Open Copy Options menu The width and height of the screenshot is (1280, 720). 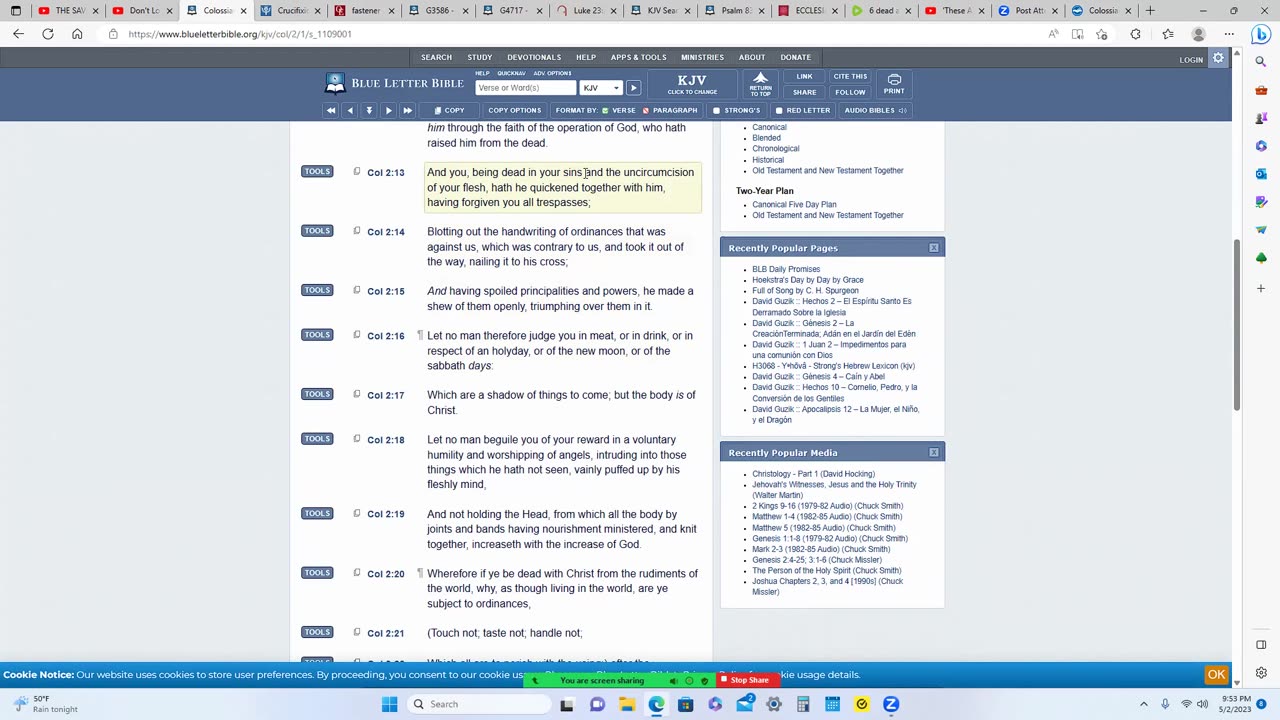tap(514, 110)
